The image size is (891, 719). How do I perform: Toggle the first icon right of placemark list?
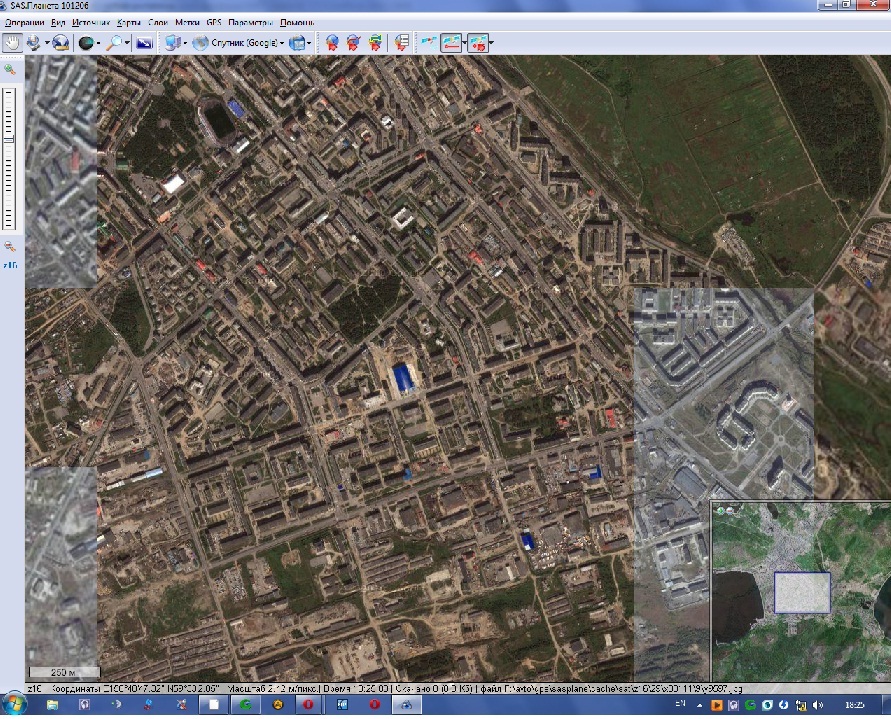[428, 43]
